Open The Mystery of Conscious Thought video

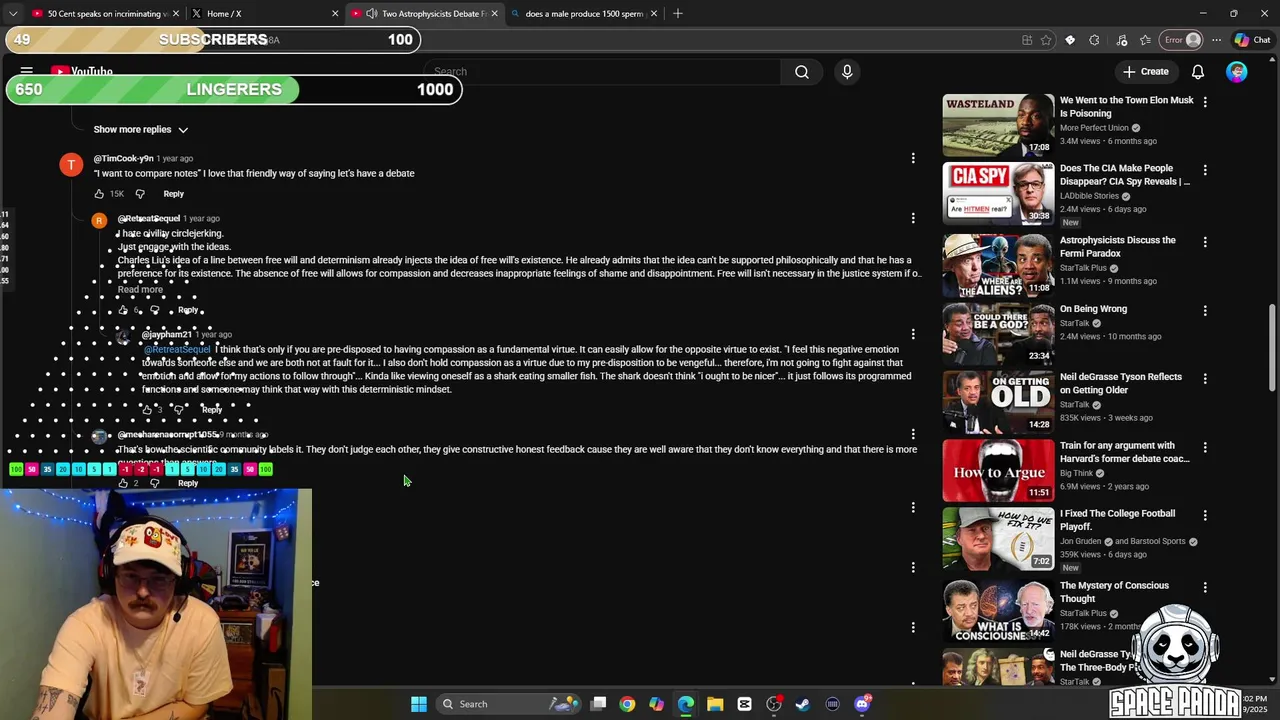click(x=1114, y=592)
